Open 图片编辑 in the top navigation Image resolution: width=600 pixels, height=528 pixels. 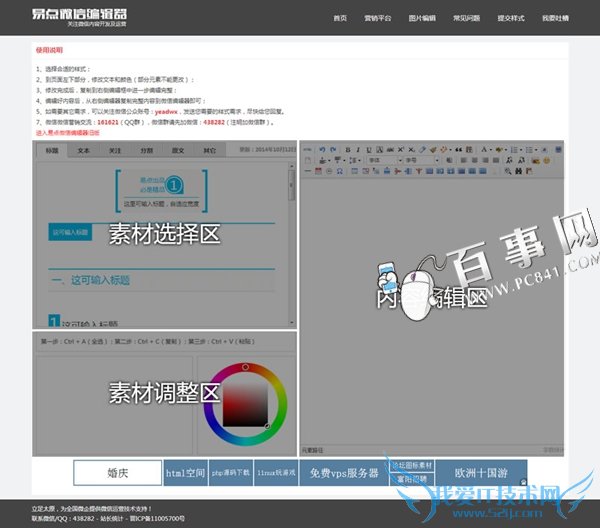(x=422, y=18)
